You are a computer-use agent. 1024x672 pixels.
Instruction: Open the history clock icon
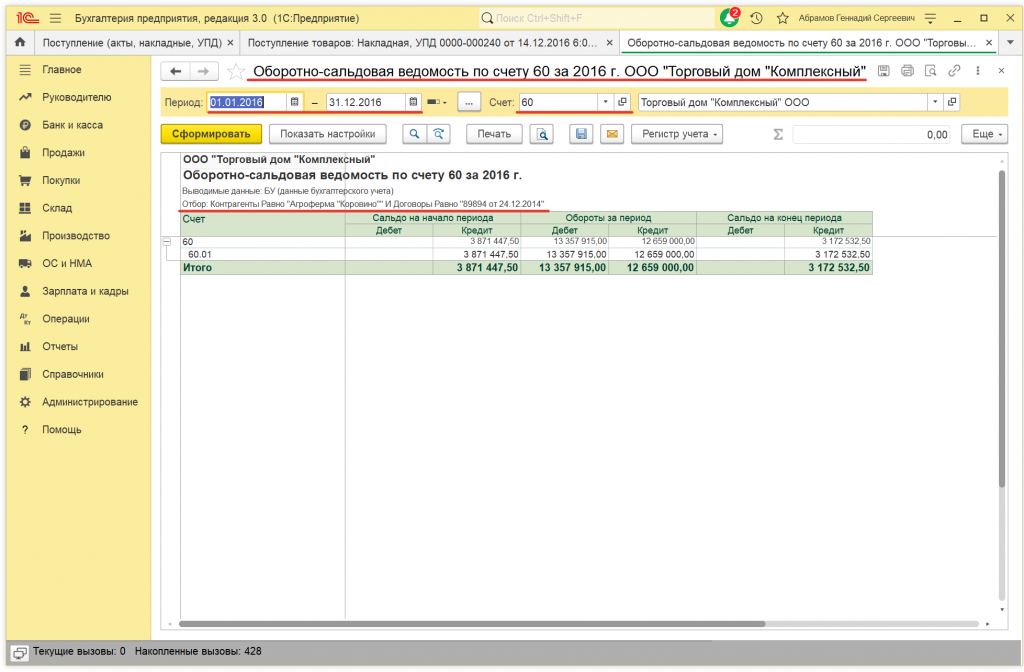click(x=756, y=18)
